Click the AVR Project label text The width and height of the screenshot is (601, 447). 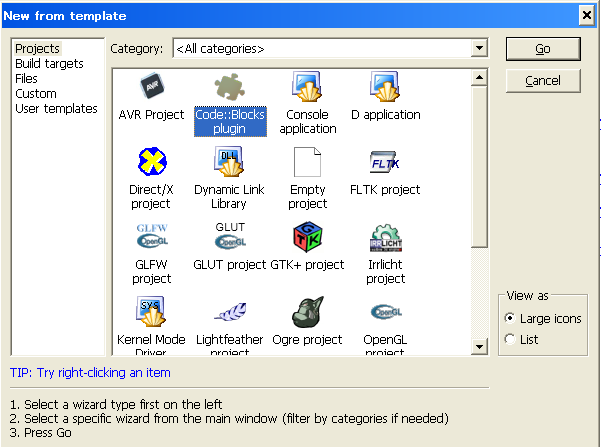tap(151, 115)
